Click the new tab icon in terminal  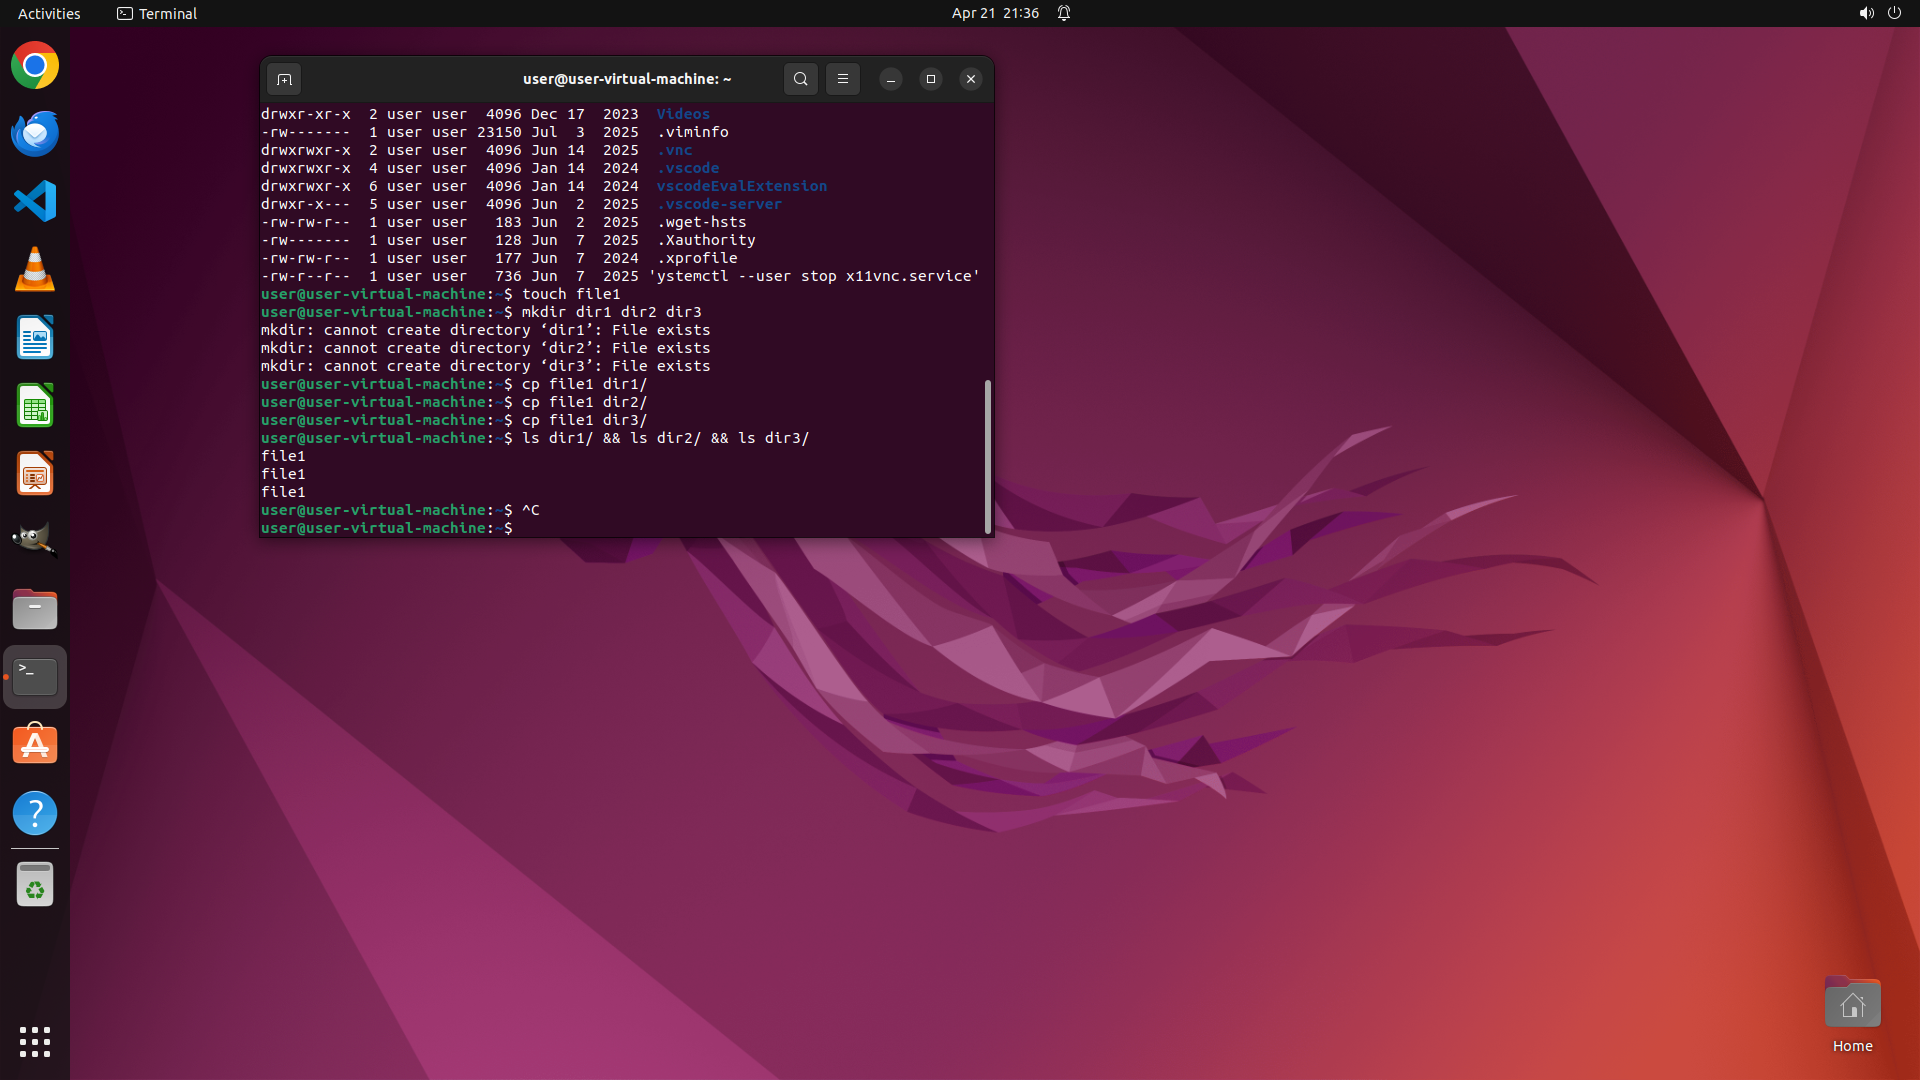coord(284,79)
